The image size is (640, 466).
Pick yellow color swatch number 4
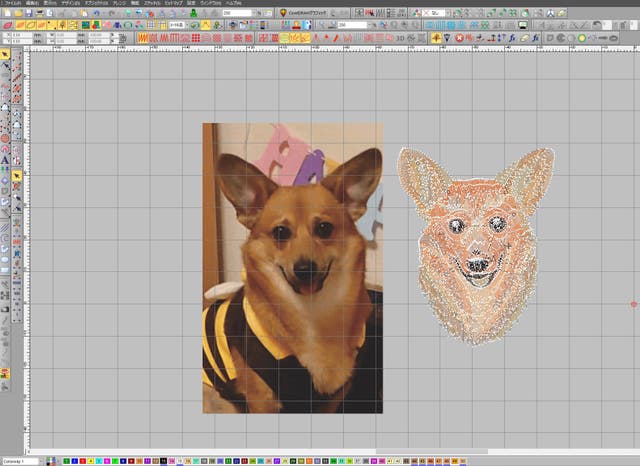(91, 461)
